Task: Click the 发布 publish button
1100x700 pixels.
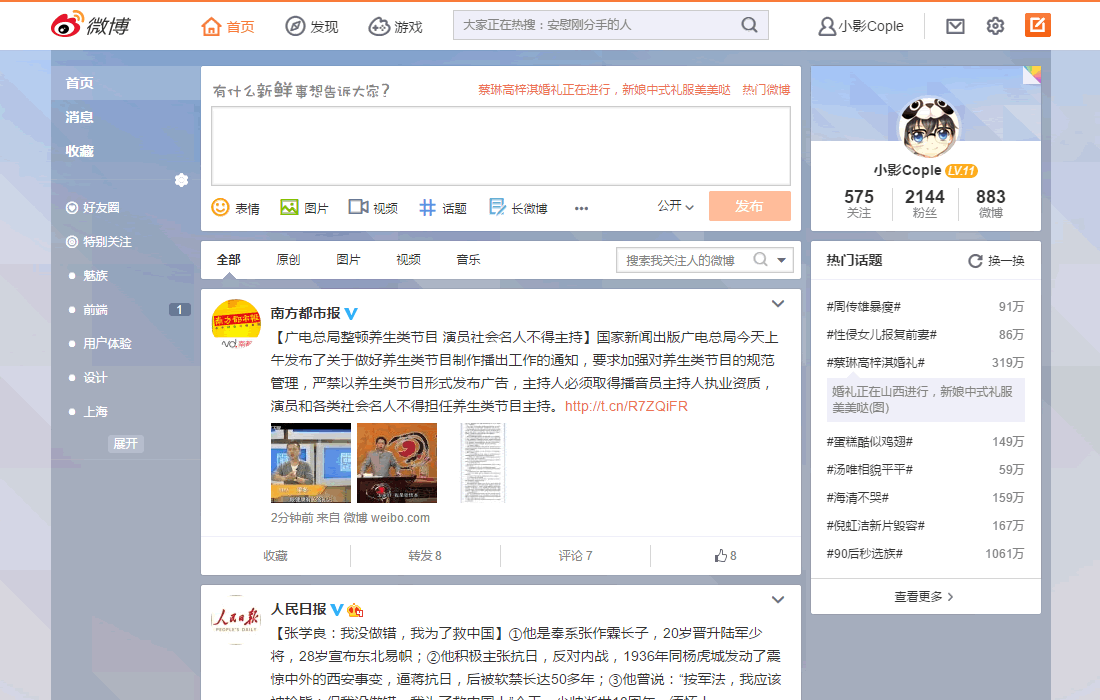Action: point(749,206)
